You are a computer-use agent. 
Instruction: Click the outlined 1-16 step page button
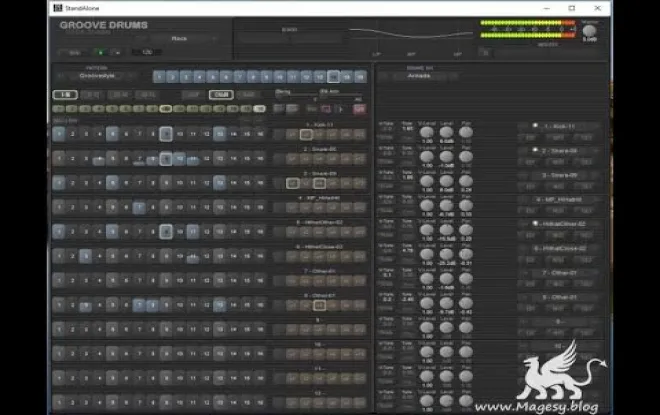click(x=65, y=95)
